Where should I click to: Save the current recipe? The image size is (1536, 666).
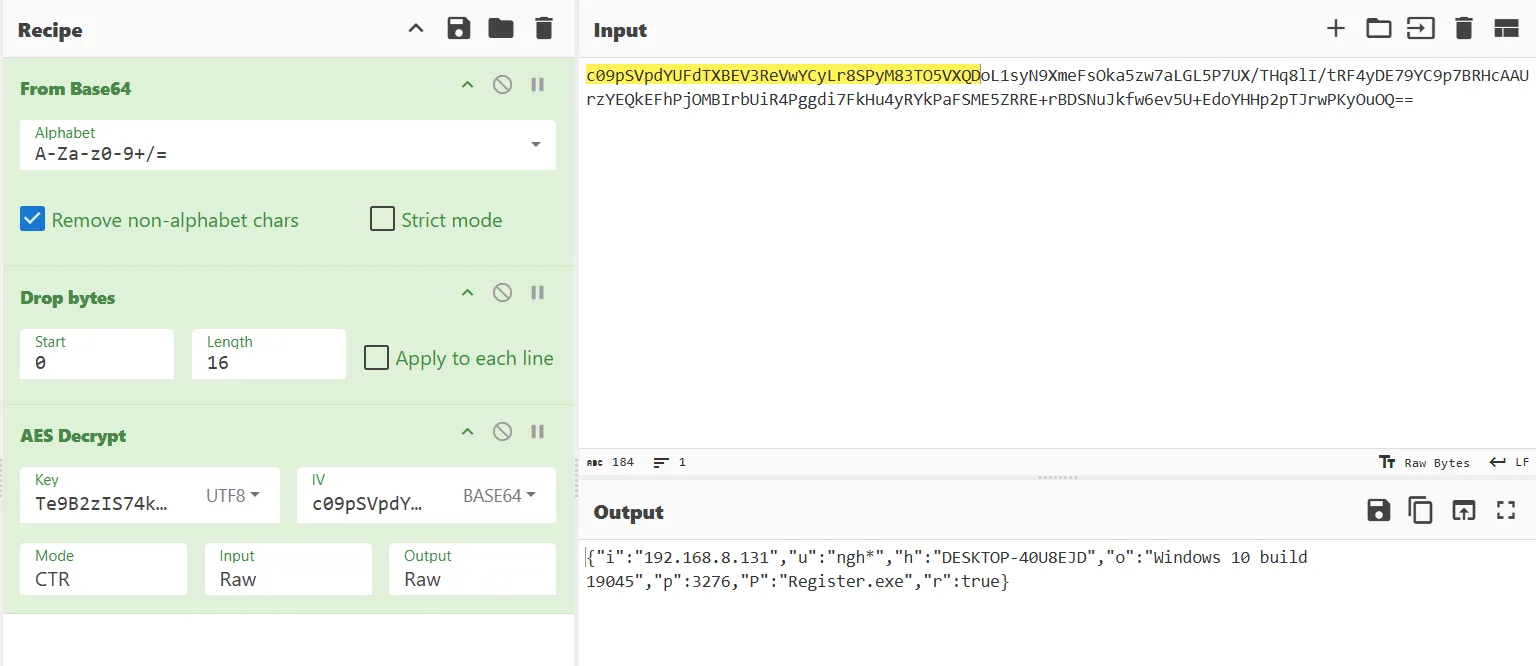point(459,29)
